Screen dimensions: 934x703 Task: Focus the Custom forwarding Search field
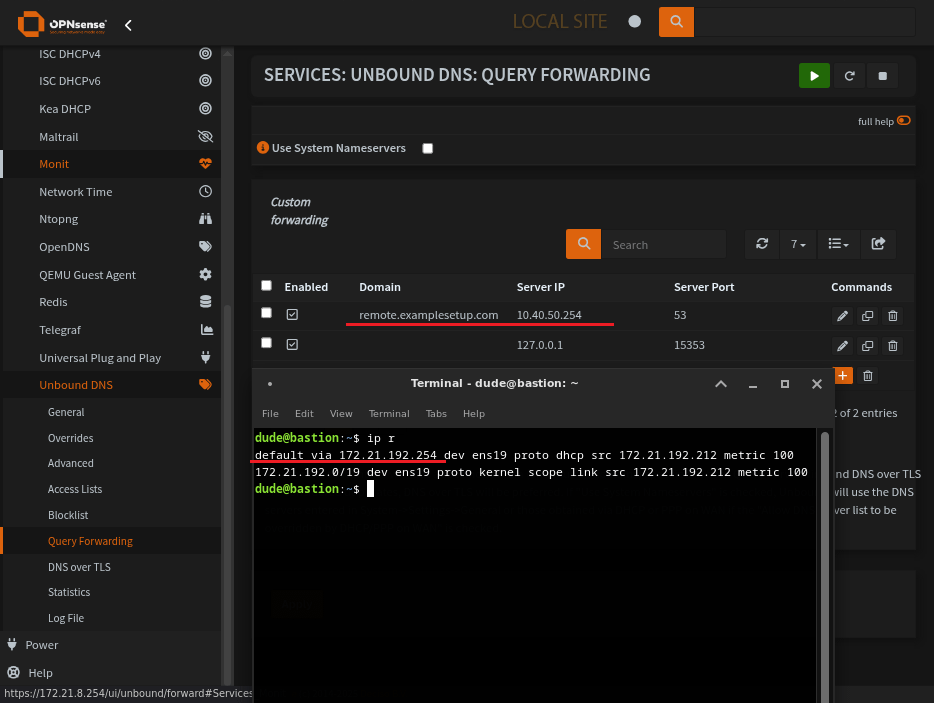pos(664,244)
